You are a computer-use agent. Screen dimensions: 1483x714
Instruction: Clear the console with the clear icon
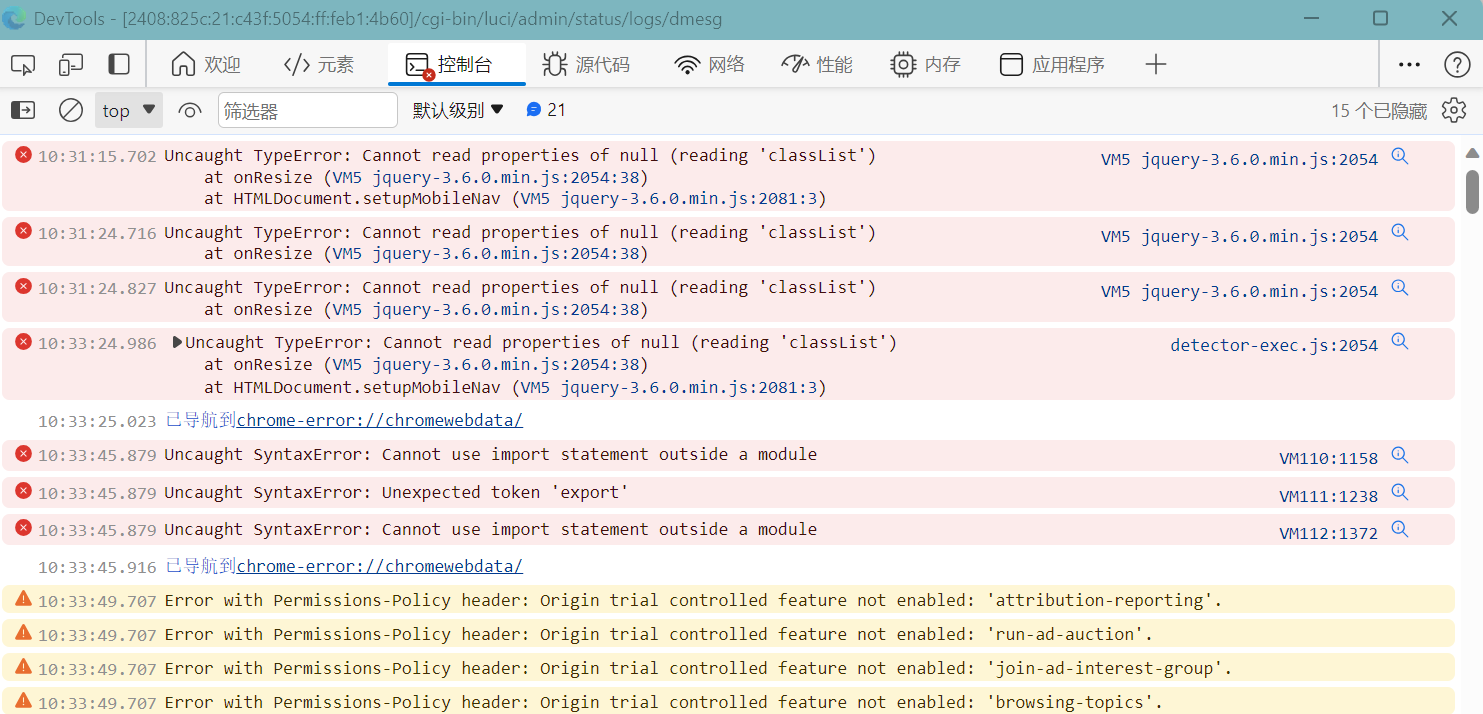[x=71, y=110]
